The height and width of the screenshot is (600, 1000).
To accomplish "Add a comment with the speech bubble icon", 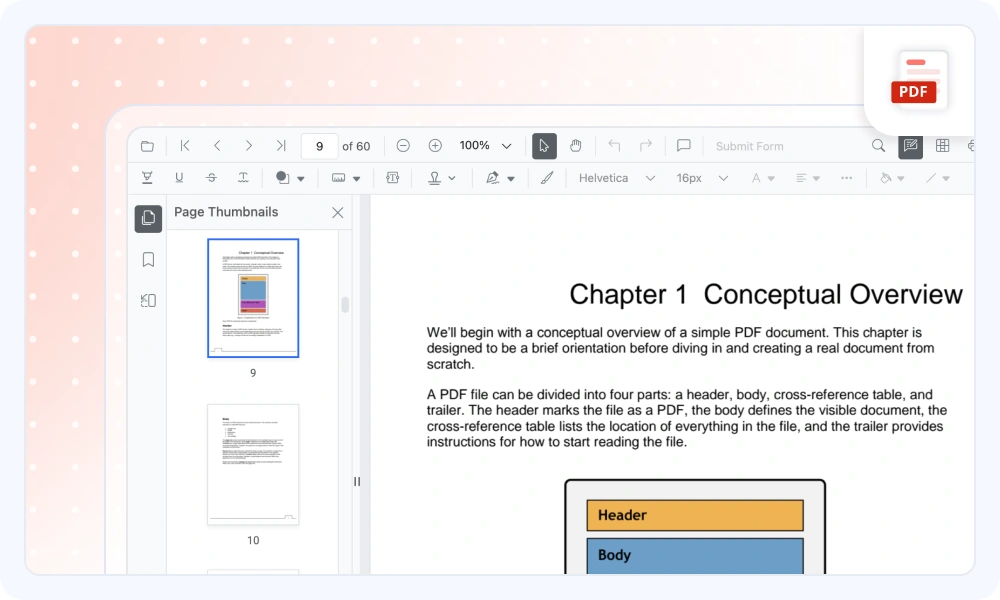I will pos(684,146).
